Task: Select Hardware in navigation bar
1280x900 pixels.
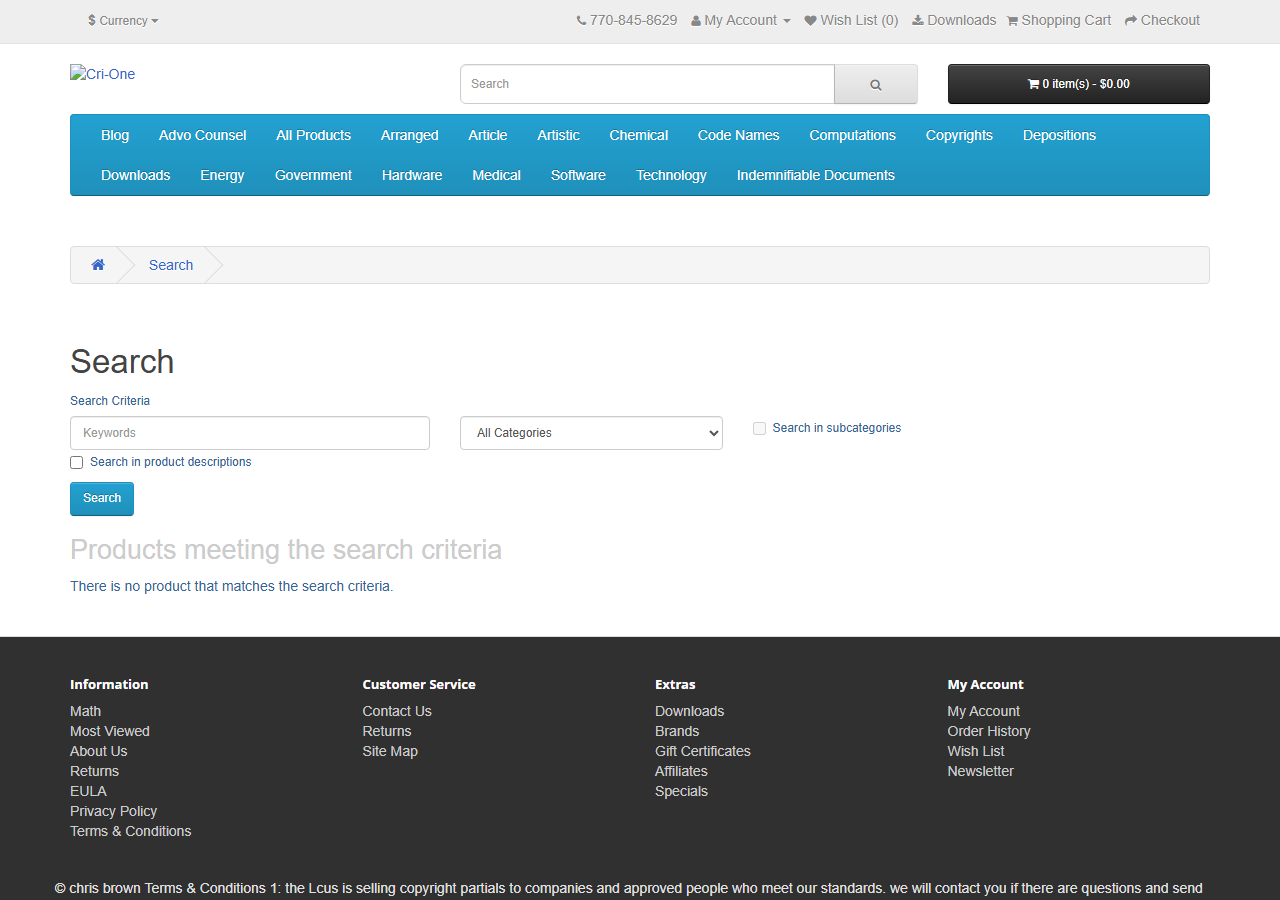Action: pyautogui.click(x=412, y=175)
